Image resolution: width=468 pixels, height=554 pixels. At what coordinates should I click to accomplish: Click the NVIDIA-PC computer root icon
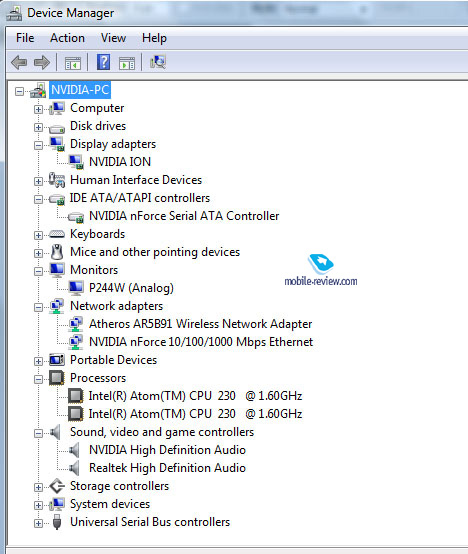click(x=38, y=90)
